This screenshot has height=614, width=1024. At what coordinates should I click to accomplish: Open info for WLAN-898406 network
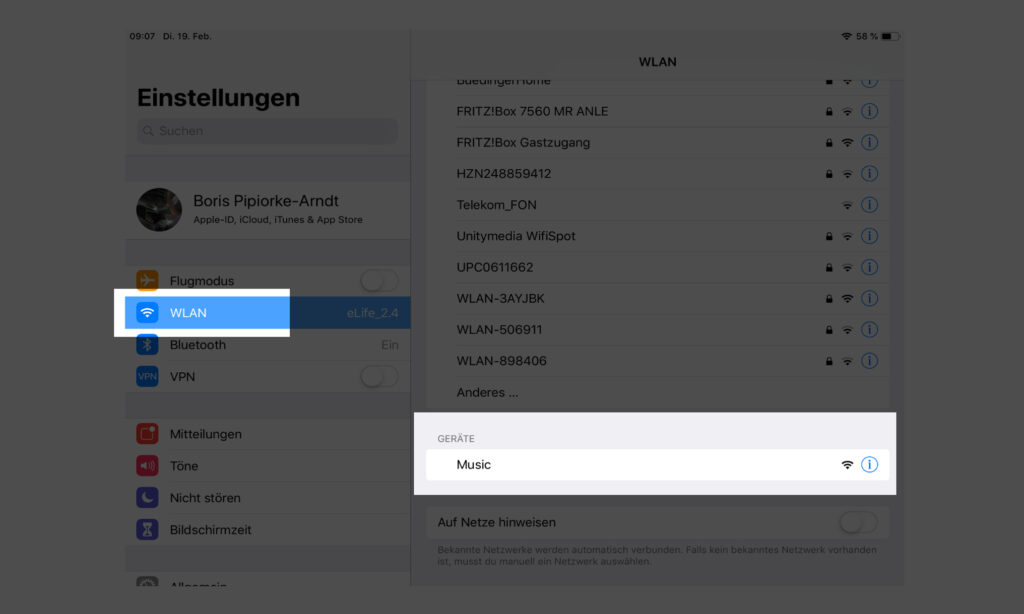869,361
